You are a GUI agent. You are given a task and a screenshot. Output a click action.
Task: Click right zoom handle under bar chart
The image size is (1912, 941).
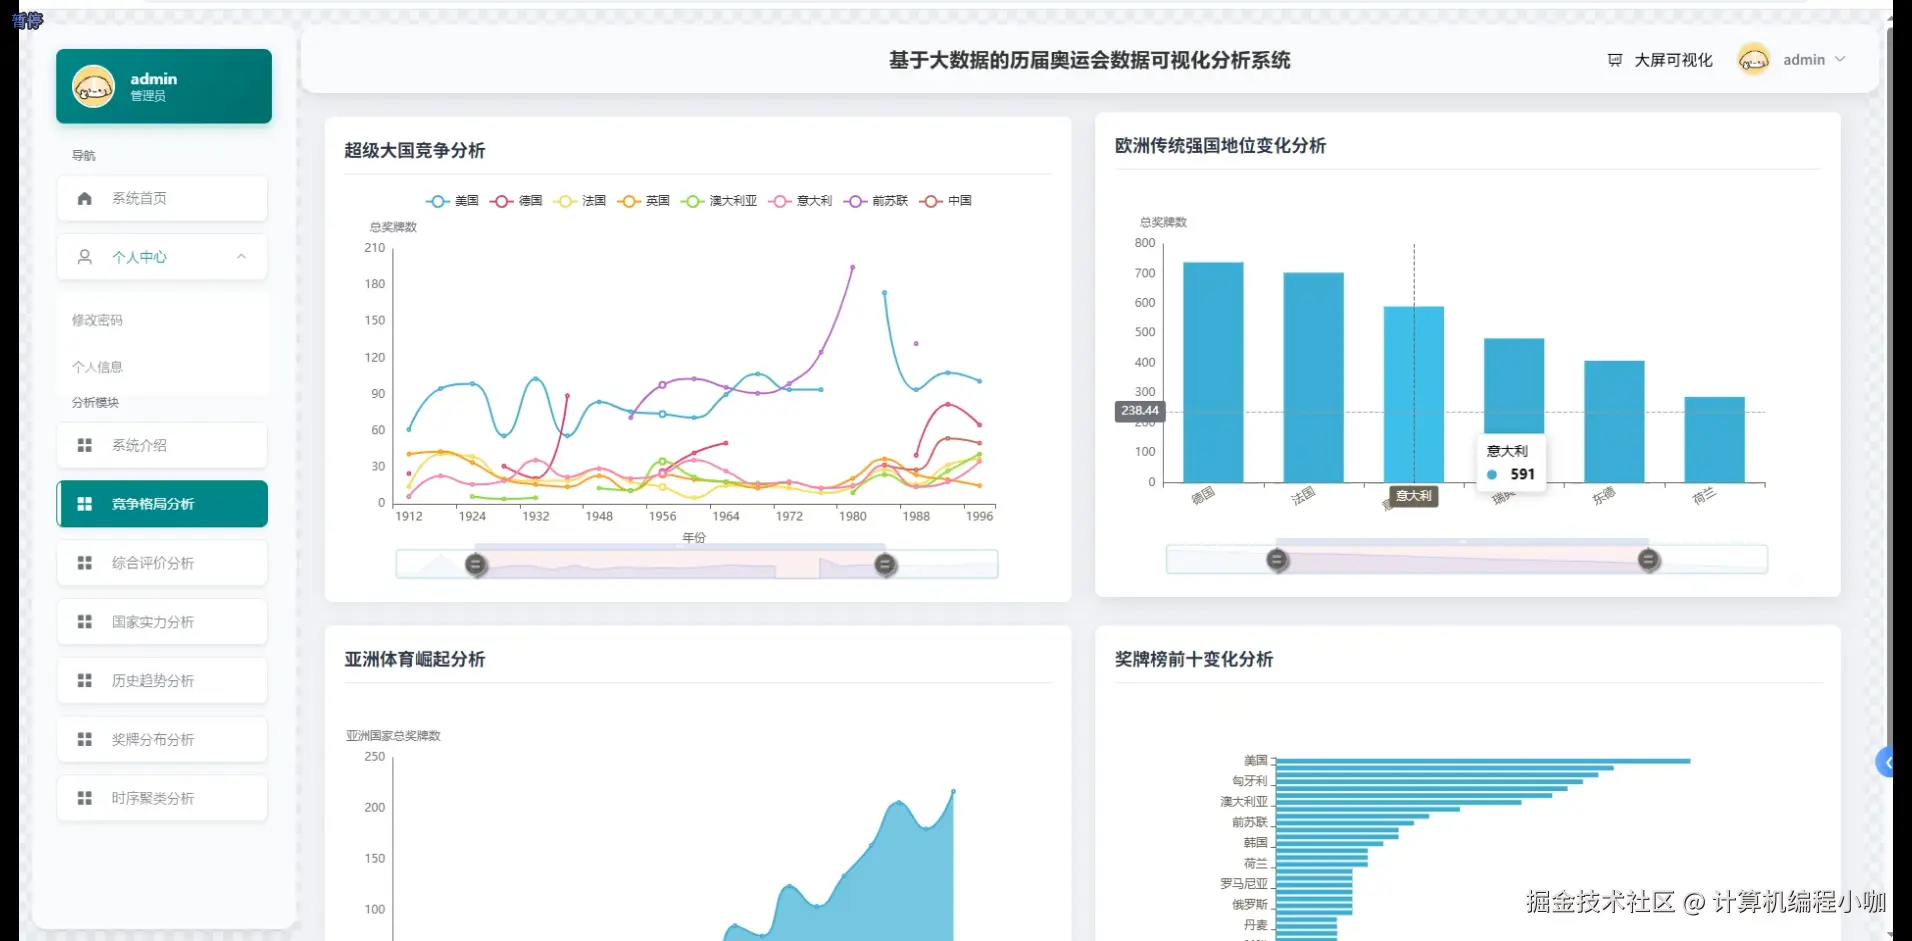pos(1649,560)
